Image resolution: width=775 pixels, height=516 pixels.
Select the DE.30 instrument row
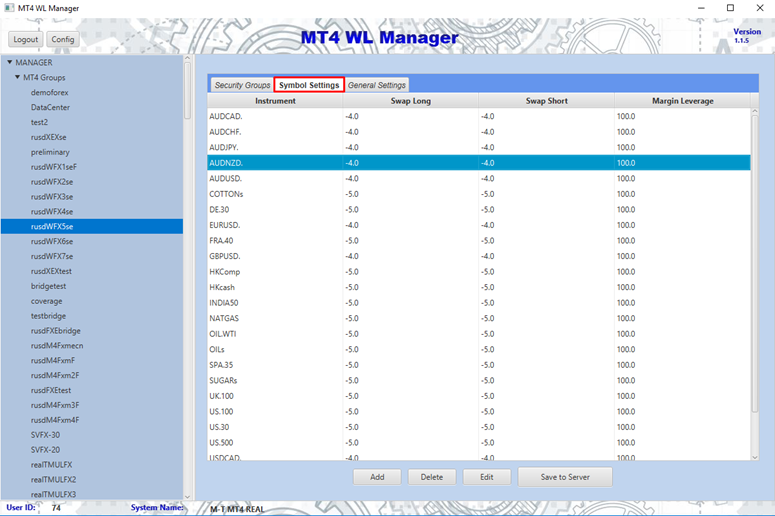479,210
